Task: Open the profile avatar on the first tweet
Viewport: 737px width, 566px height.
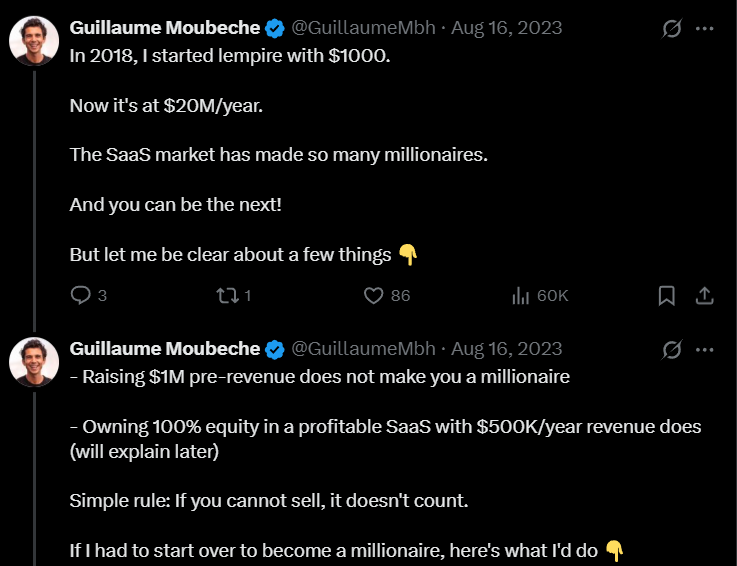Action: pyautogui.click(x=34, y=41)
